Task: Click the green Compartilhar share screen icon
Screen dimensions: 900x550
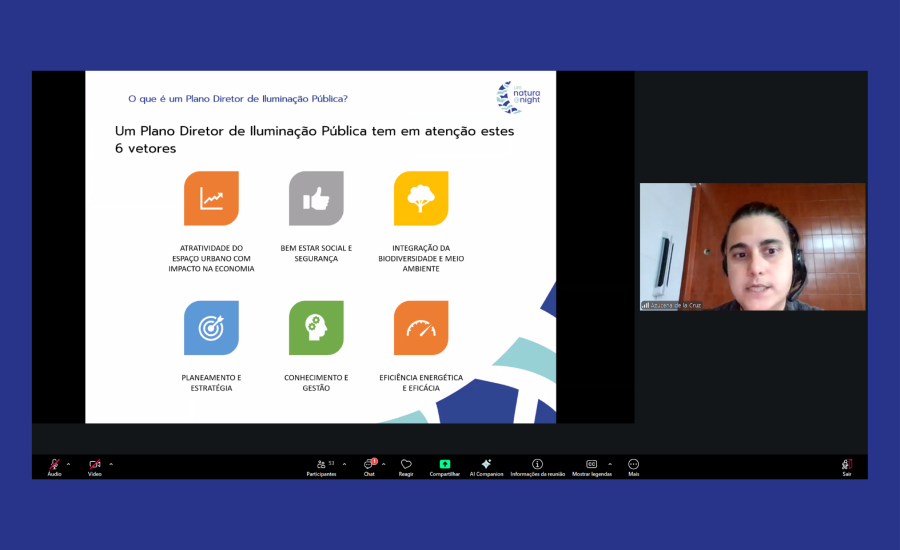Action: (445, 465)
